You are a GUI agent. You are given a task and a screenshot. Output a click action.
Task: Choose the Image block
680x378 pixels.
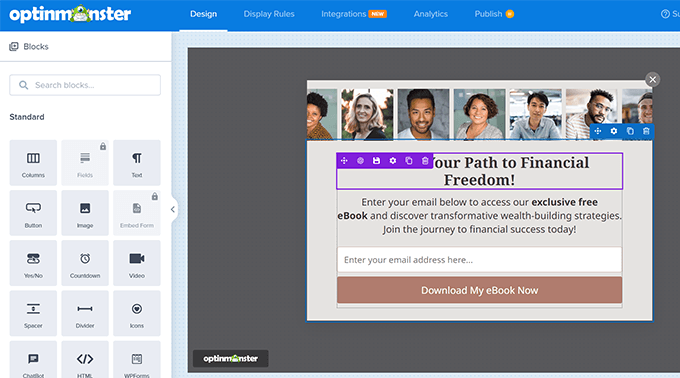pyautogui.click(x=85, y=213)
